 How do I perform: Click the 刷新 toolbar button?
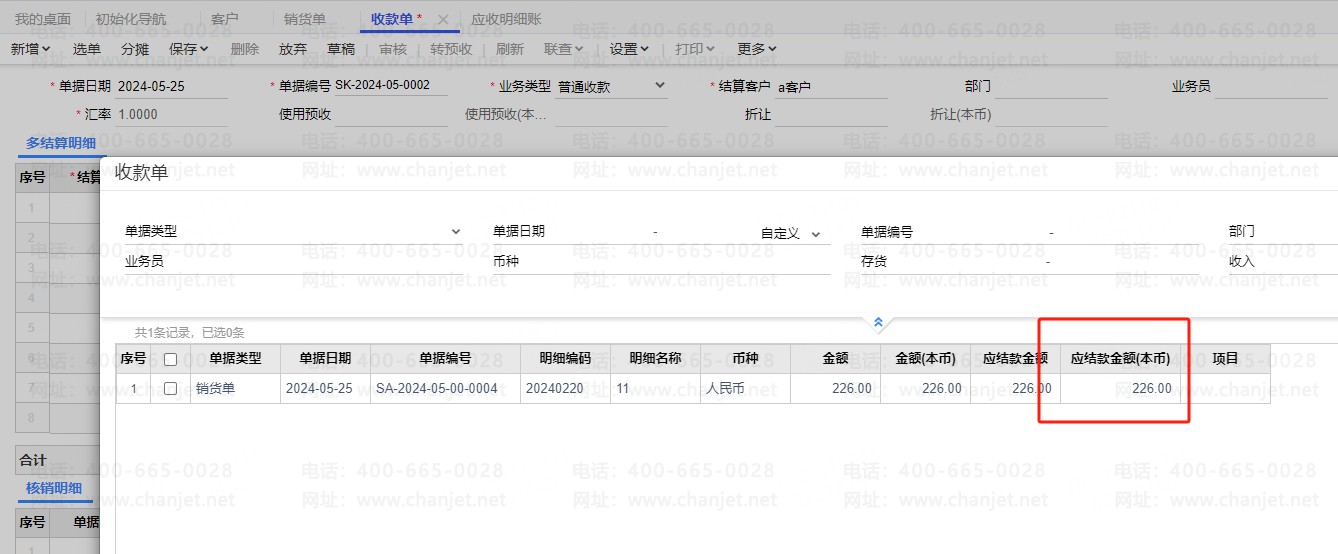point(510,48)
